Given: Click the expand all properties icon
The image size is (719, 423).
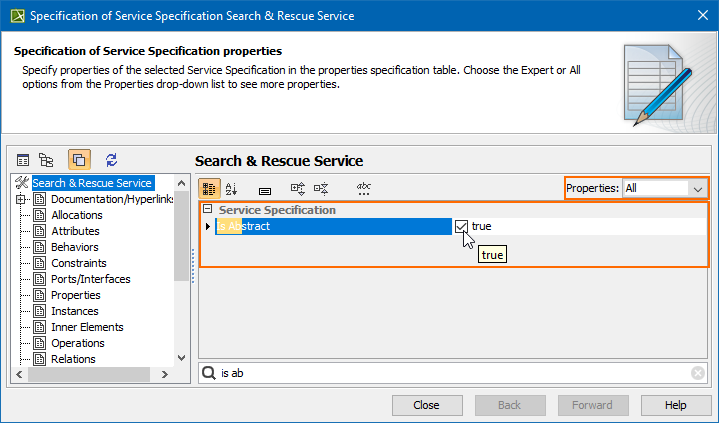Looking at the screenshot, I should click(x=297, y=188).
